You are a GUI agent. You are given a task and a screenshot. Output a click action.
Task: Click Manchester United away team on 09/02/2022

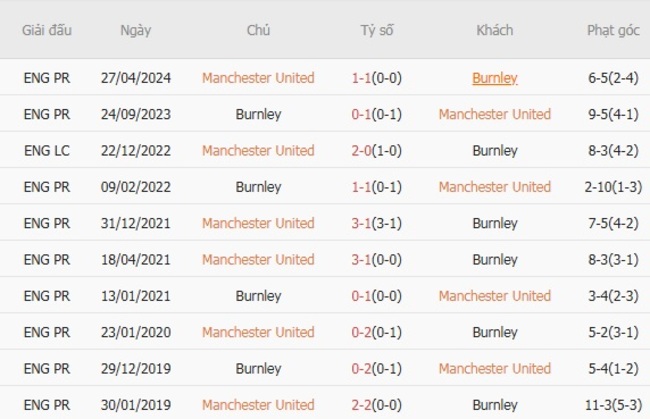(x=494, y=187)
